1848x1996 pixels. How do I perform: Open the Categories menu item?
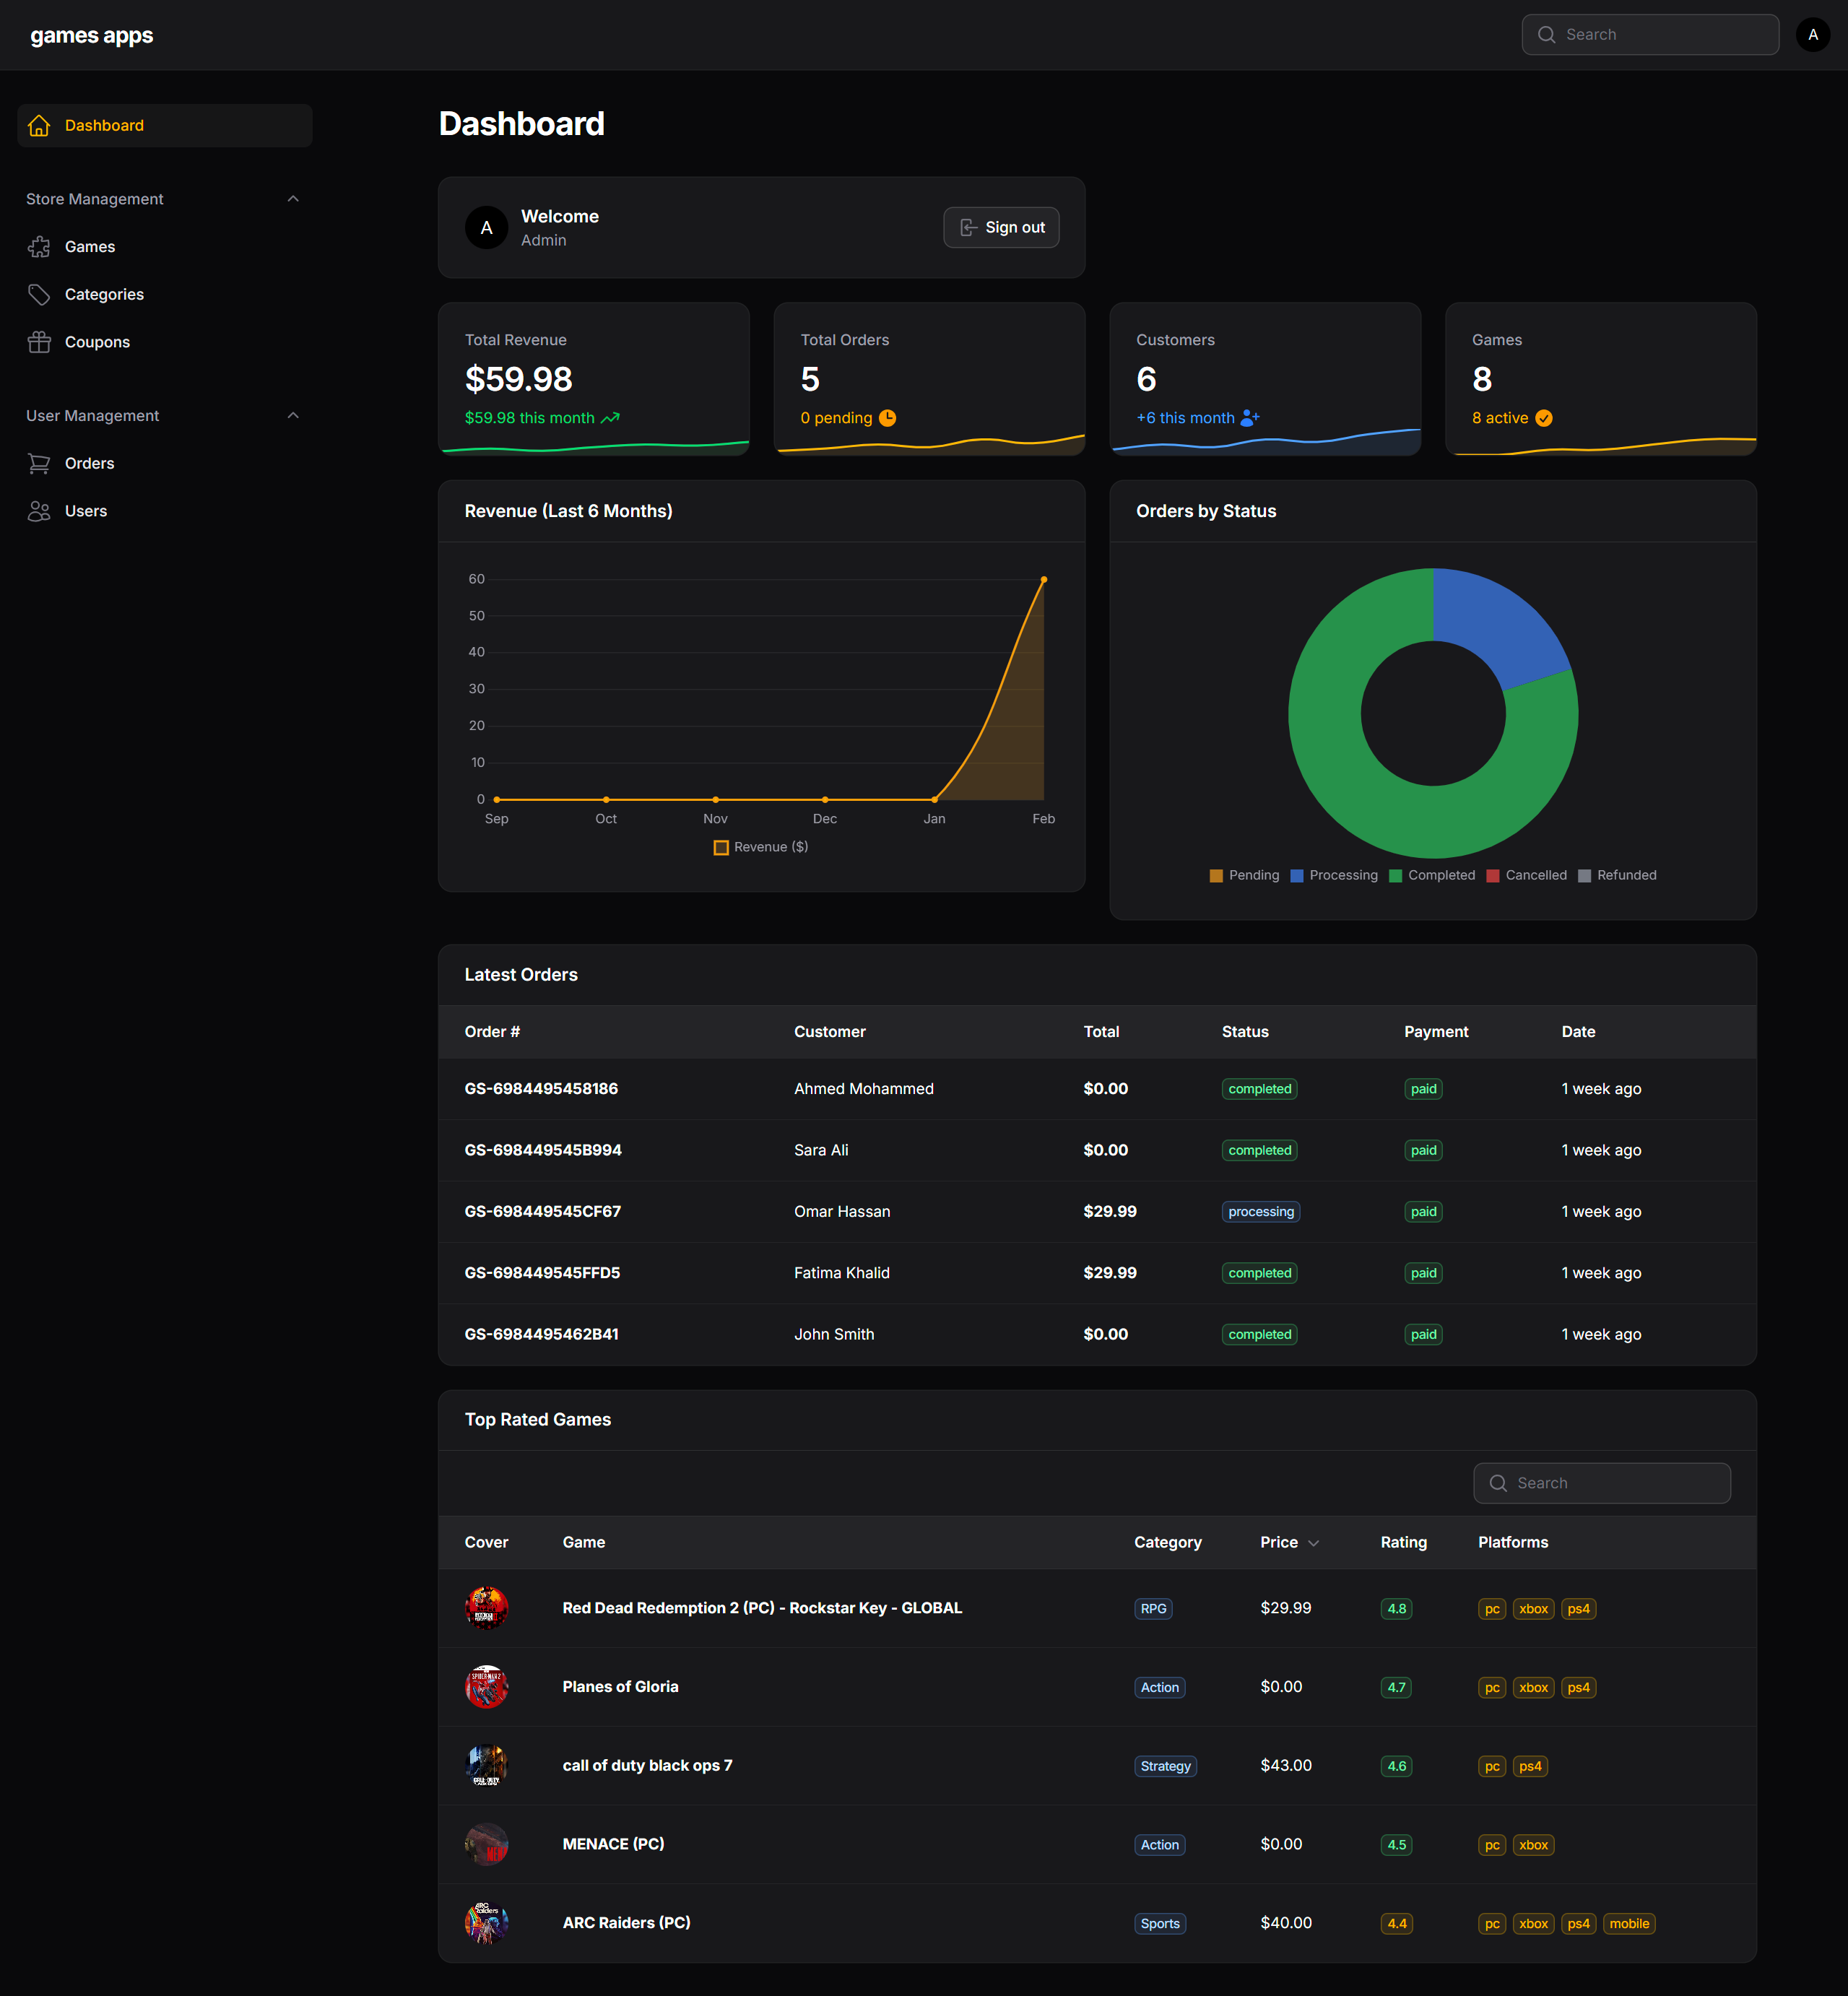(104, 294)
